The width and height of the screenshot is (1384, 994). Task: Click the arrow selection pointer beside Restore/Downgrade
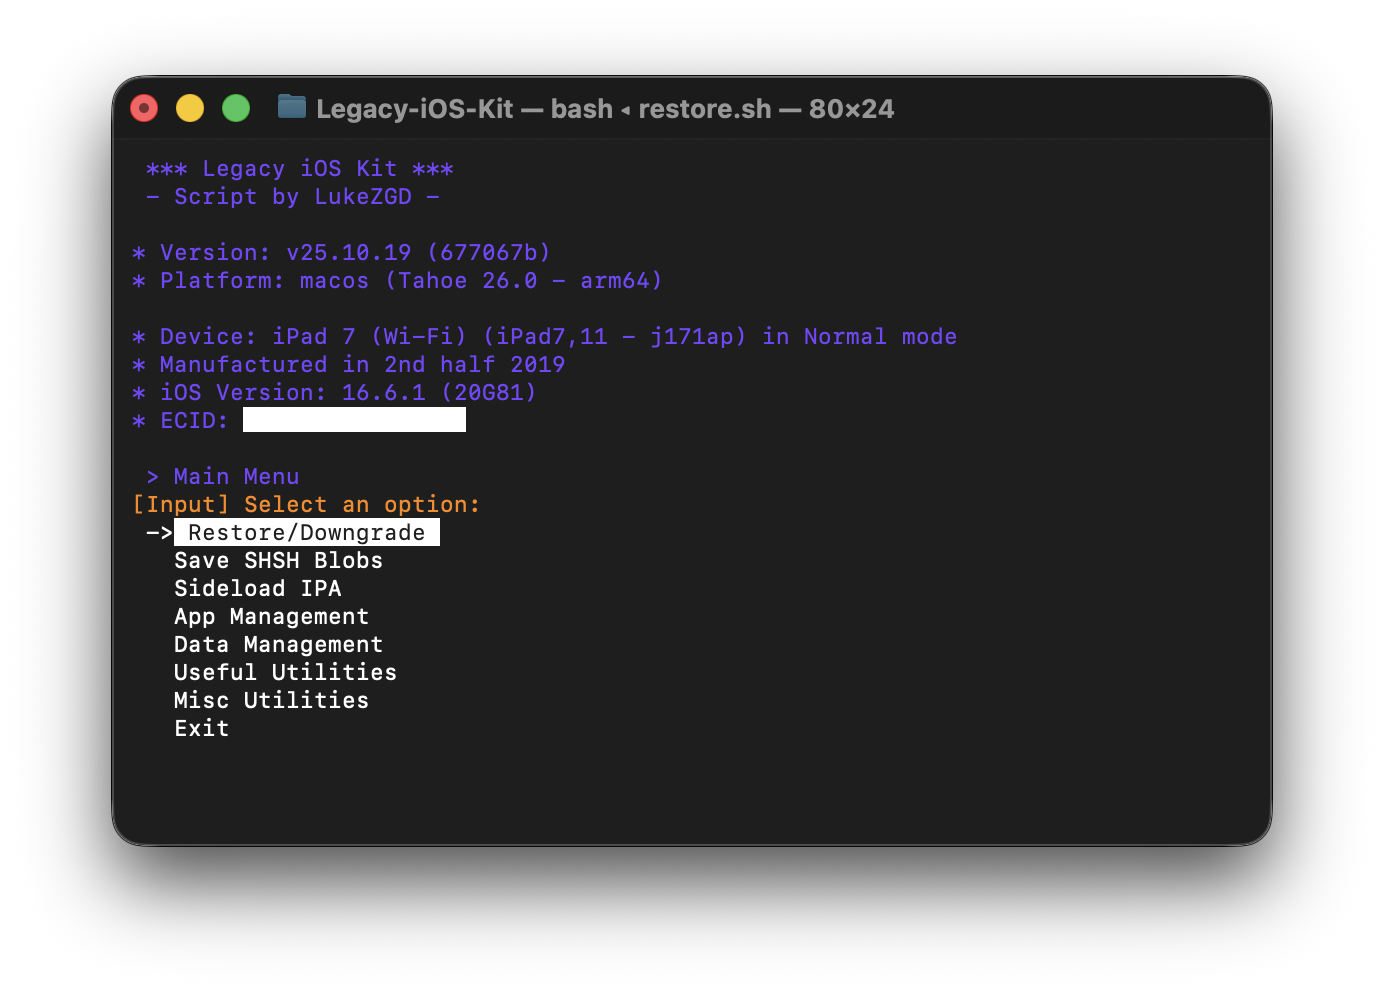tap(159, 533)
